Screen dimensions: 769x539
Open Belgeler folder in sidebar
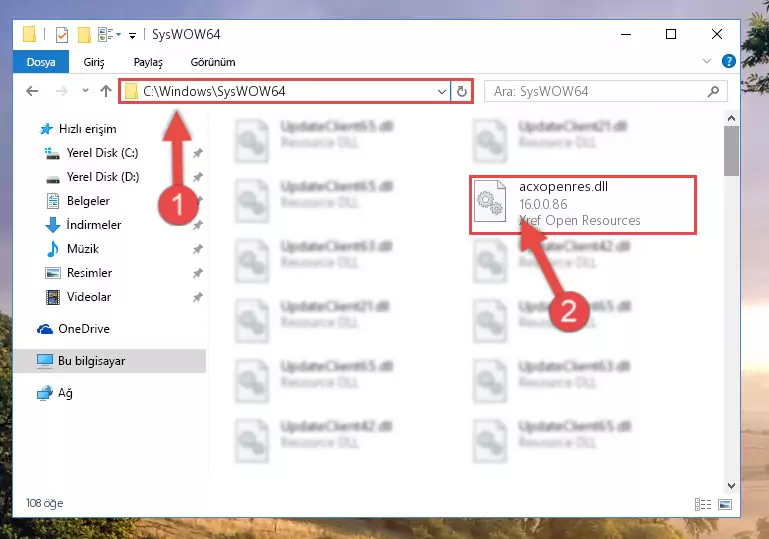(x=88, y=201)
